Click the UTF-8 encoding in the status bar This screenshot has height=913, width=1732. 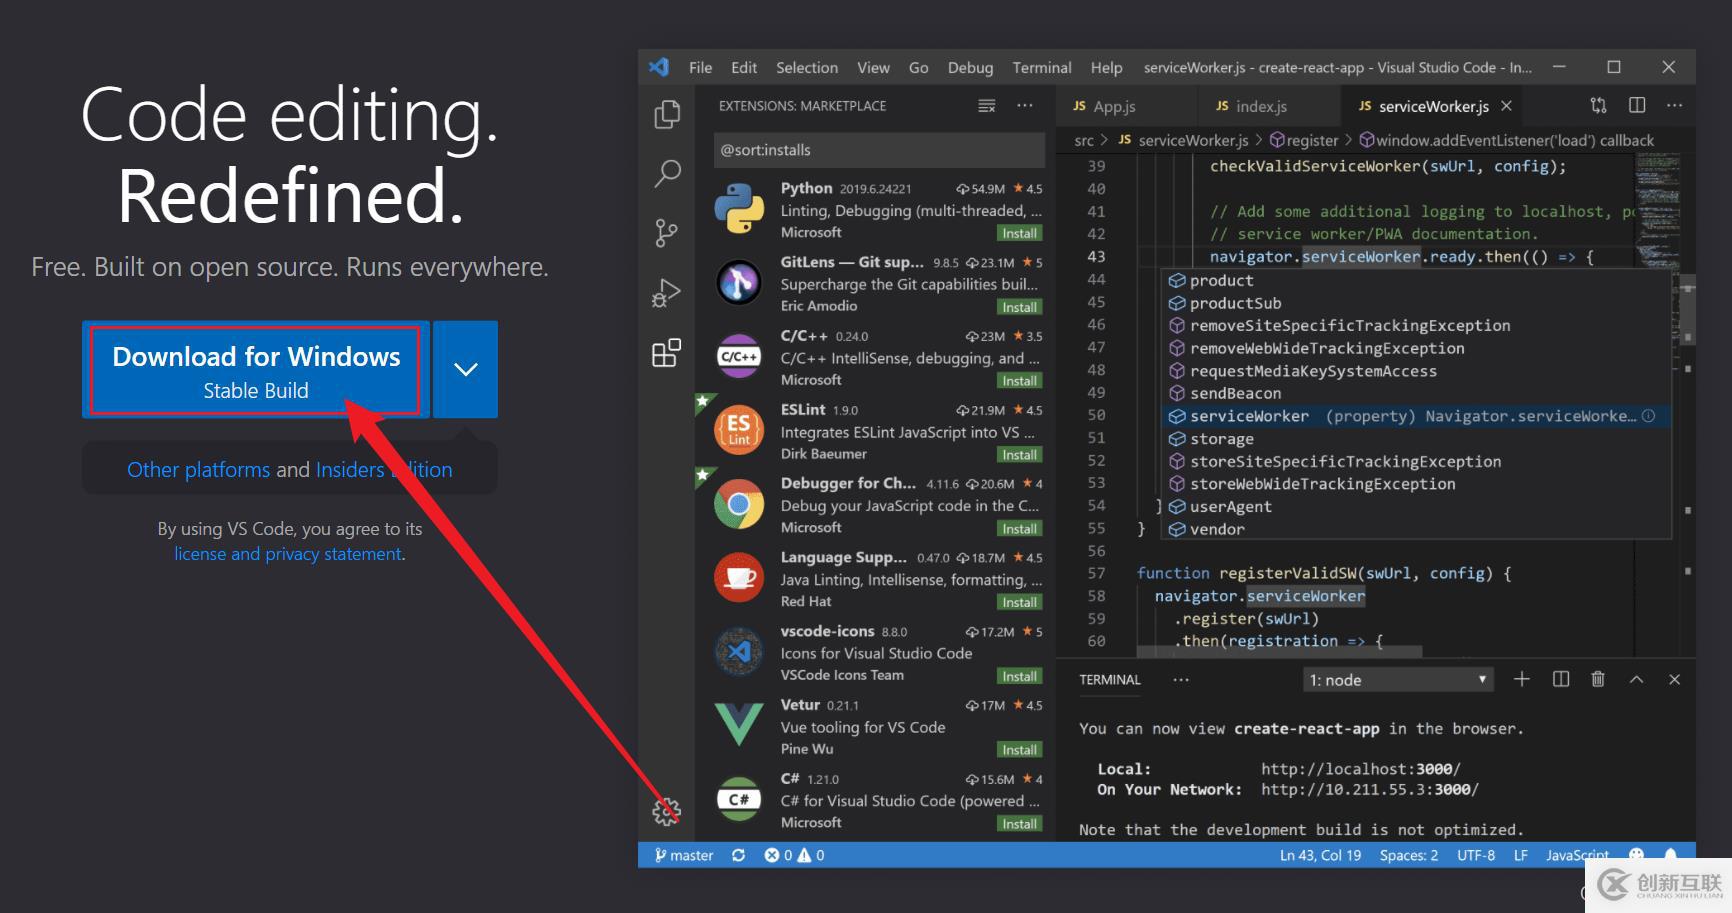tap(1476, 855)
